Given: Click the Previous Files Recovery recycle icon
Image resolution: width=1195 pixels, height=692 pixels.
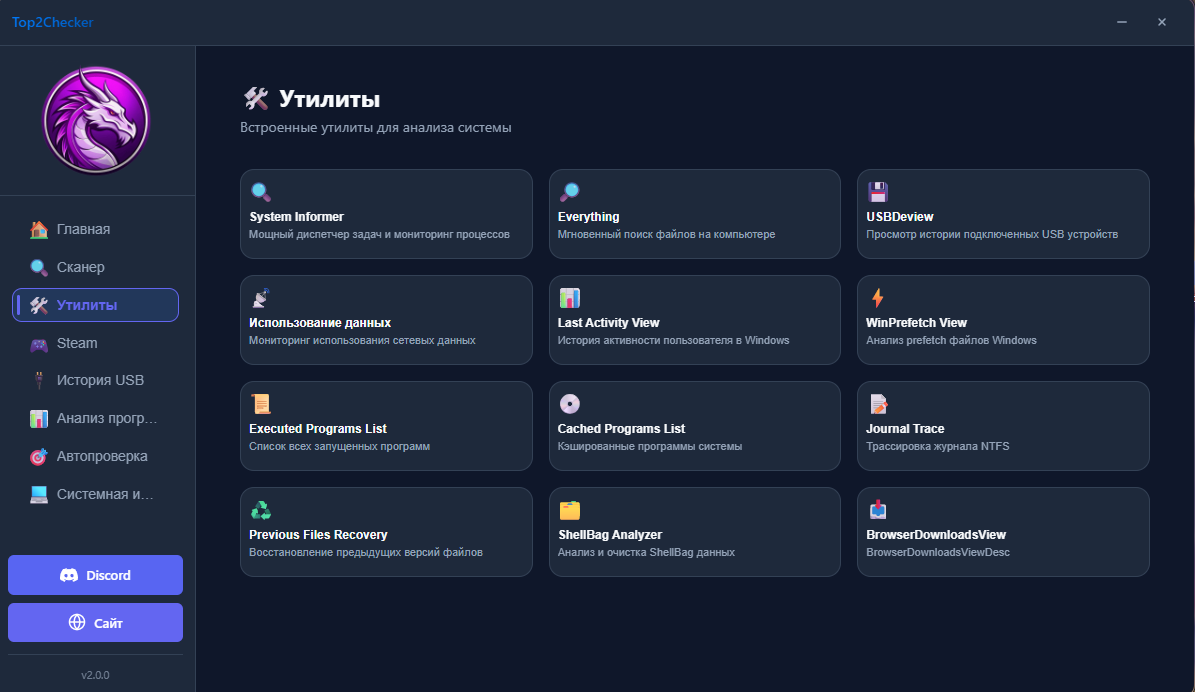Looking at the screenshot, I should 260,510.
